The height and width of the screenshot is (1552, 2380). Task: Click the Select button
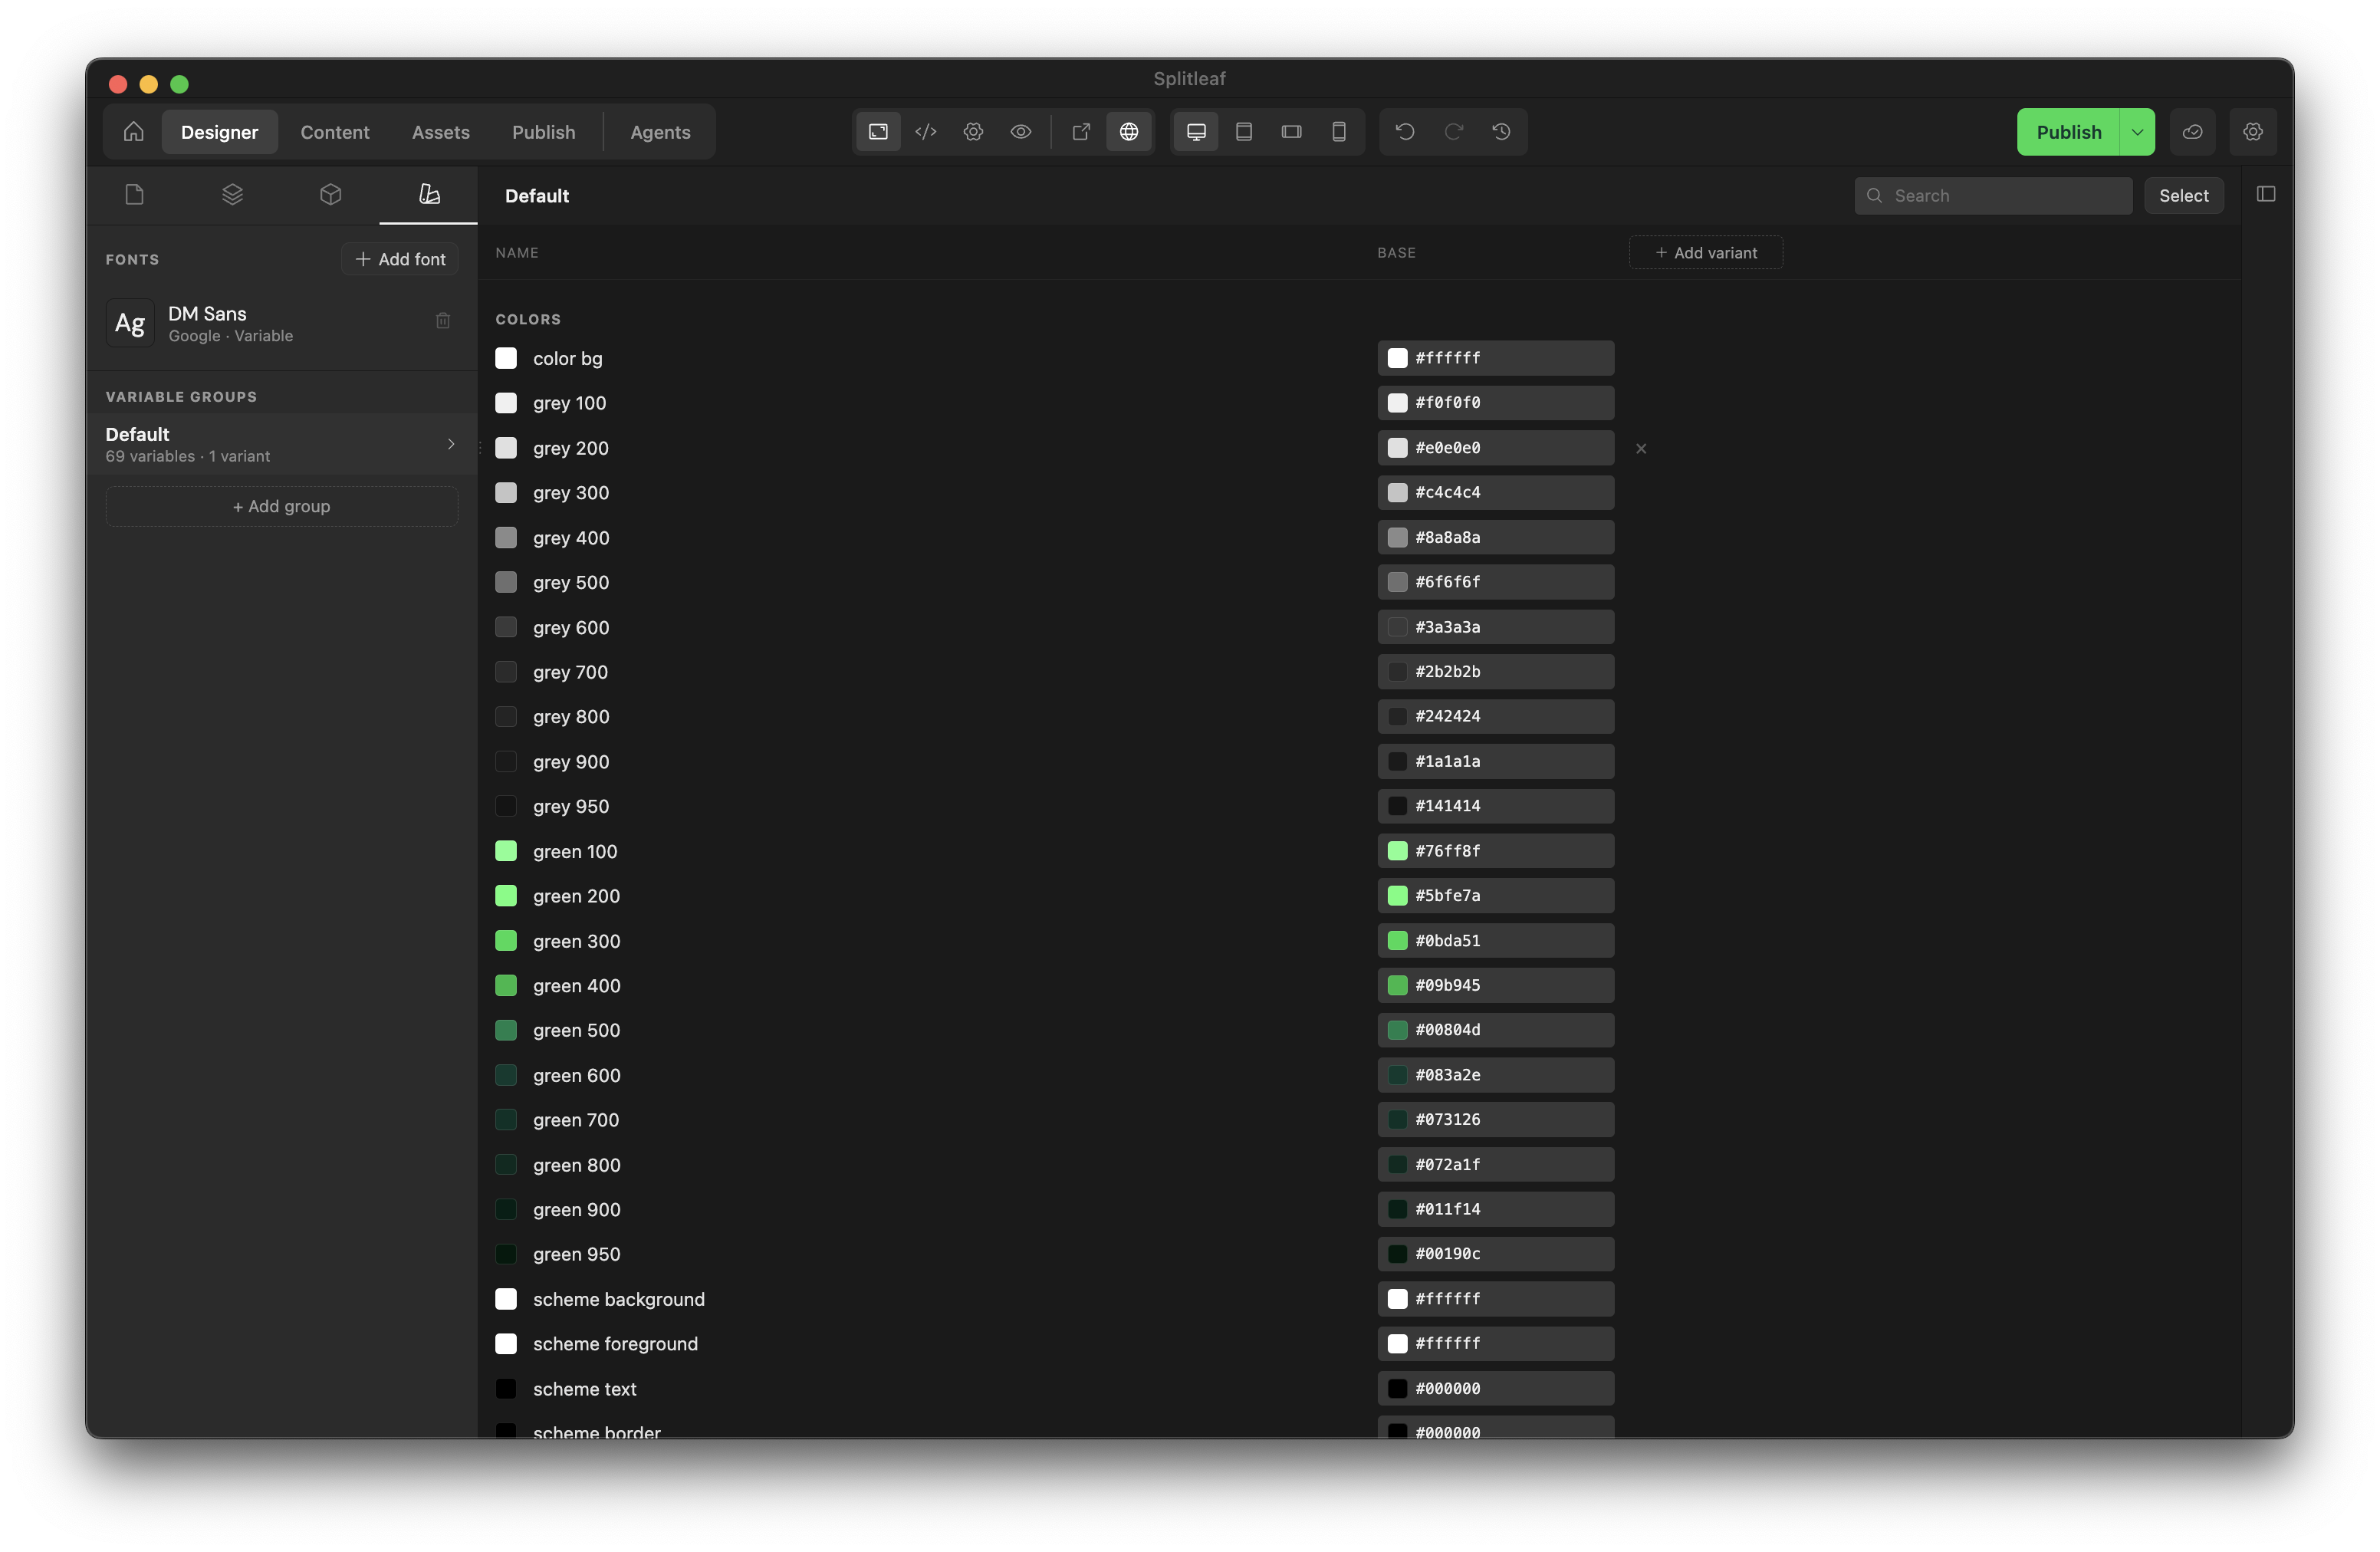pos(2183,196)
